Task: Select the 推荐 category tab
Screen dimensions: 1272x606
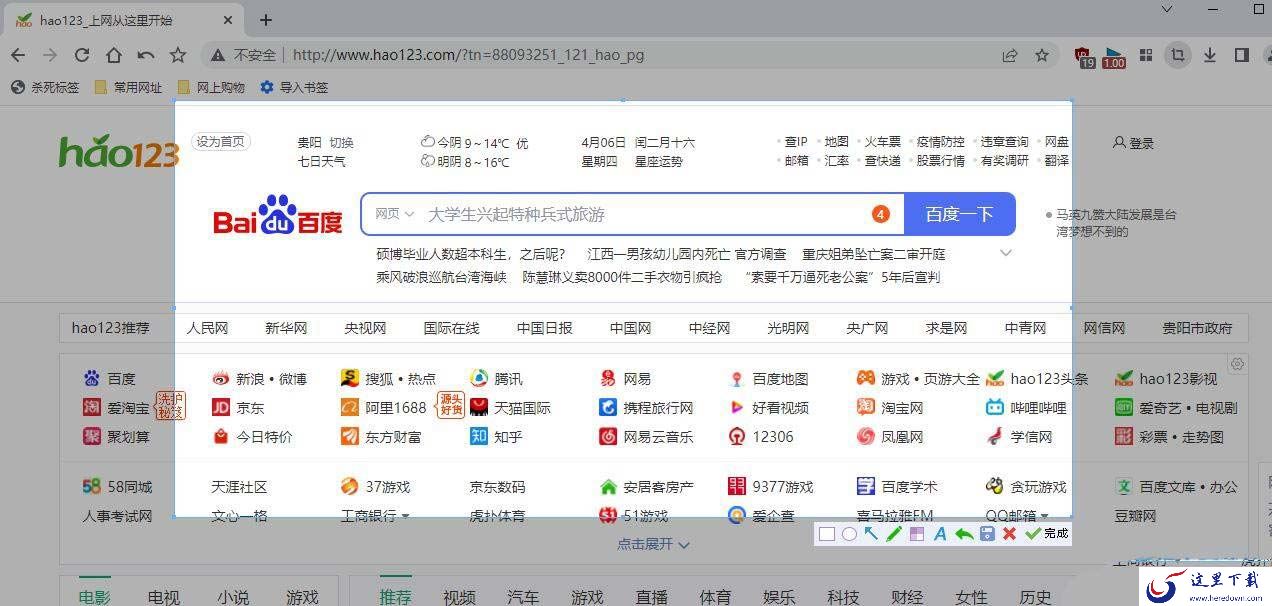Action: coord(395,596)
